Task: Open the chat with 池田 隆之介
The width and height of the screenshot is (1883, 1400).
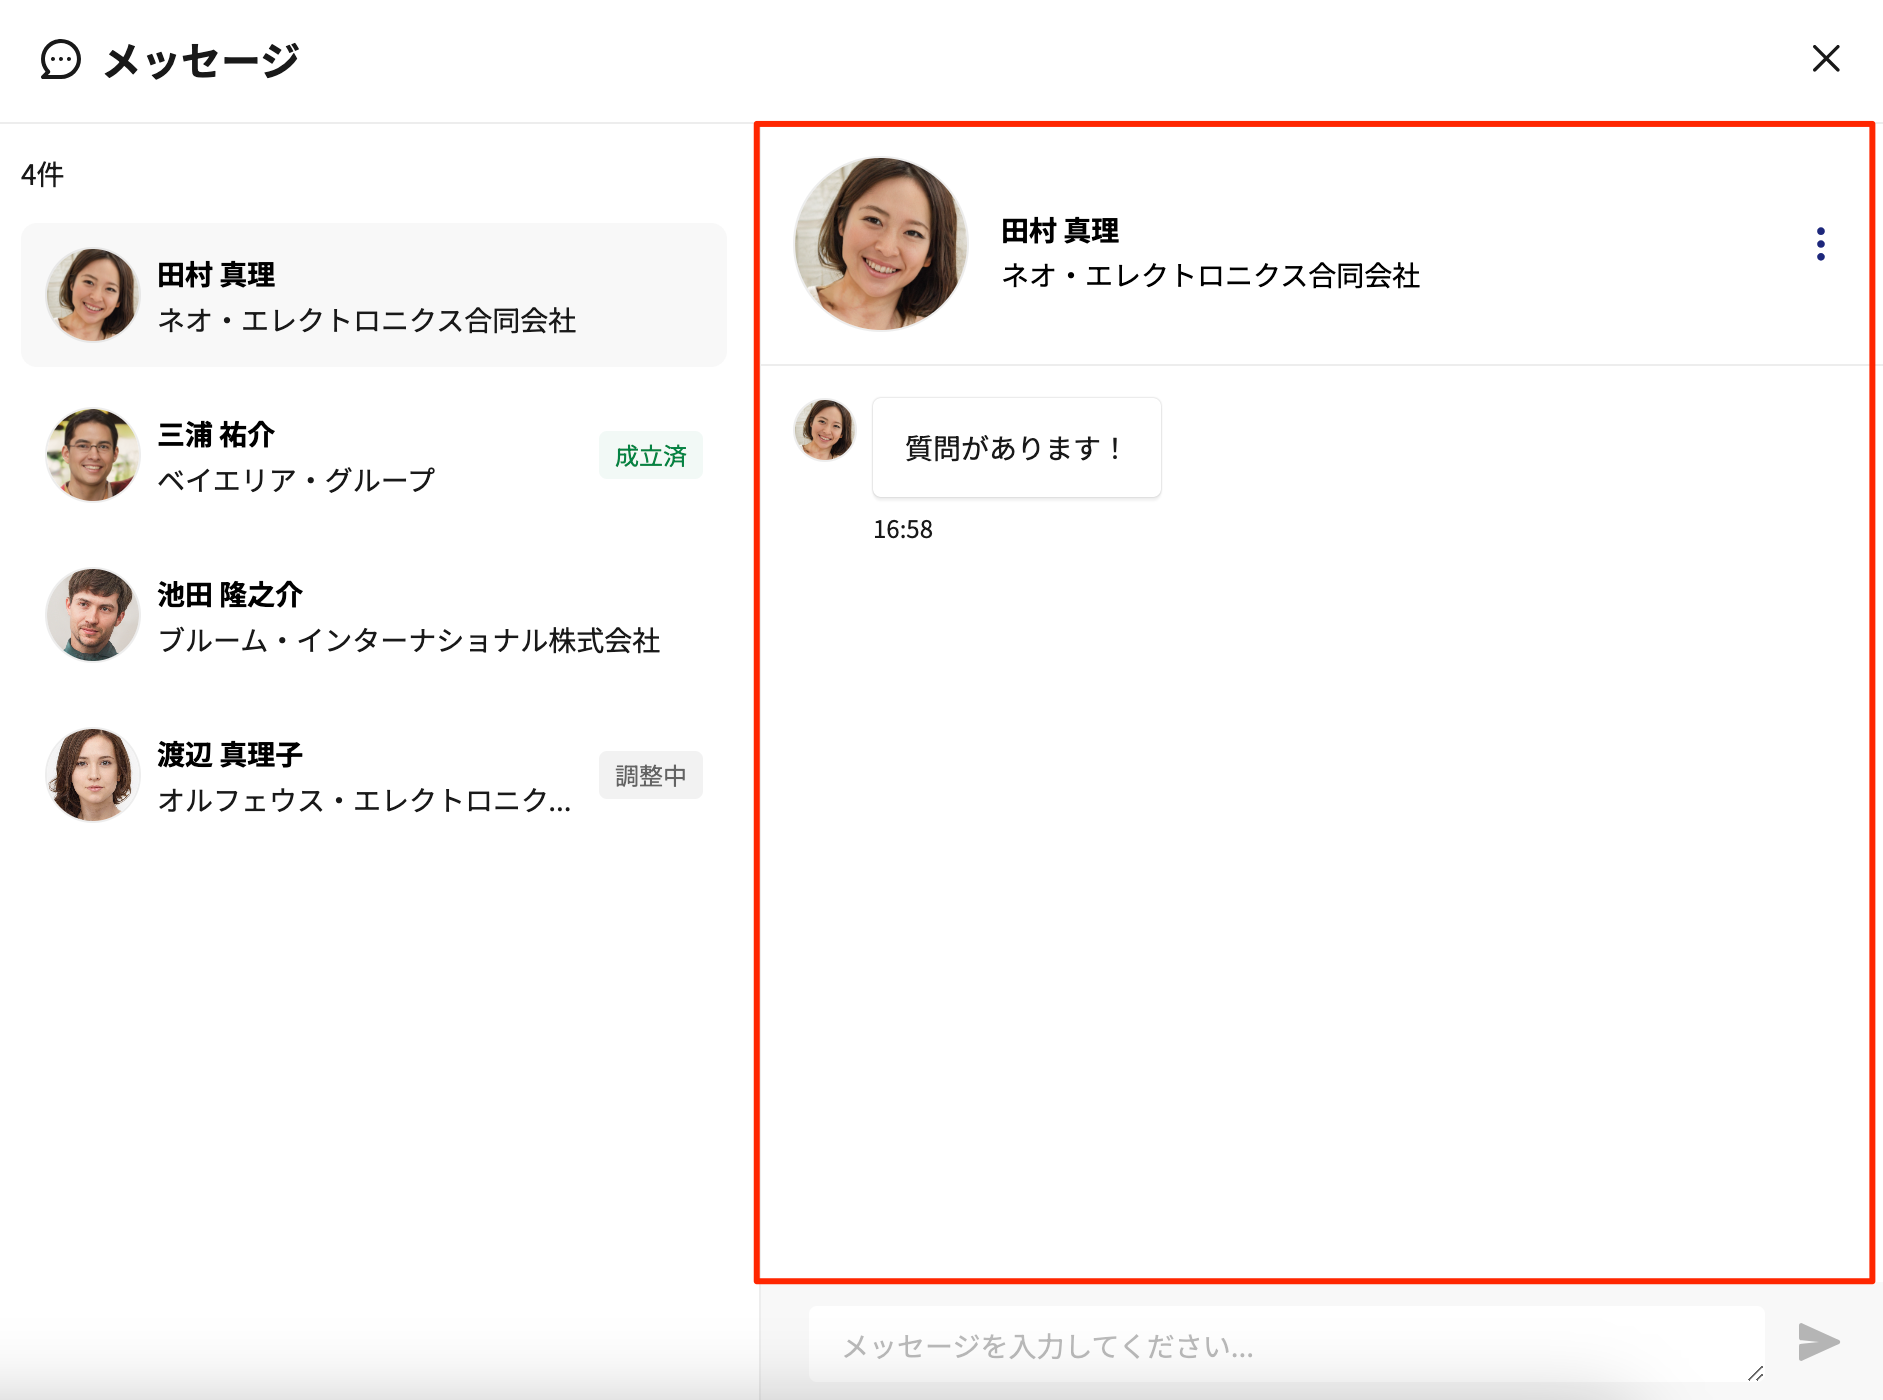Action: pos(370,615)
